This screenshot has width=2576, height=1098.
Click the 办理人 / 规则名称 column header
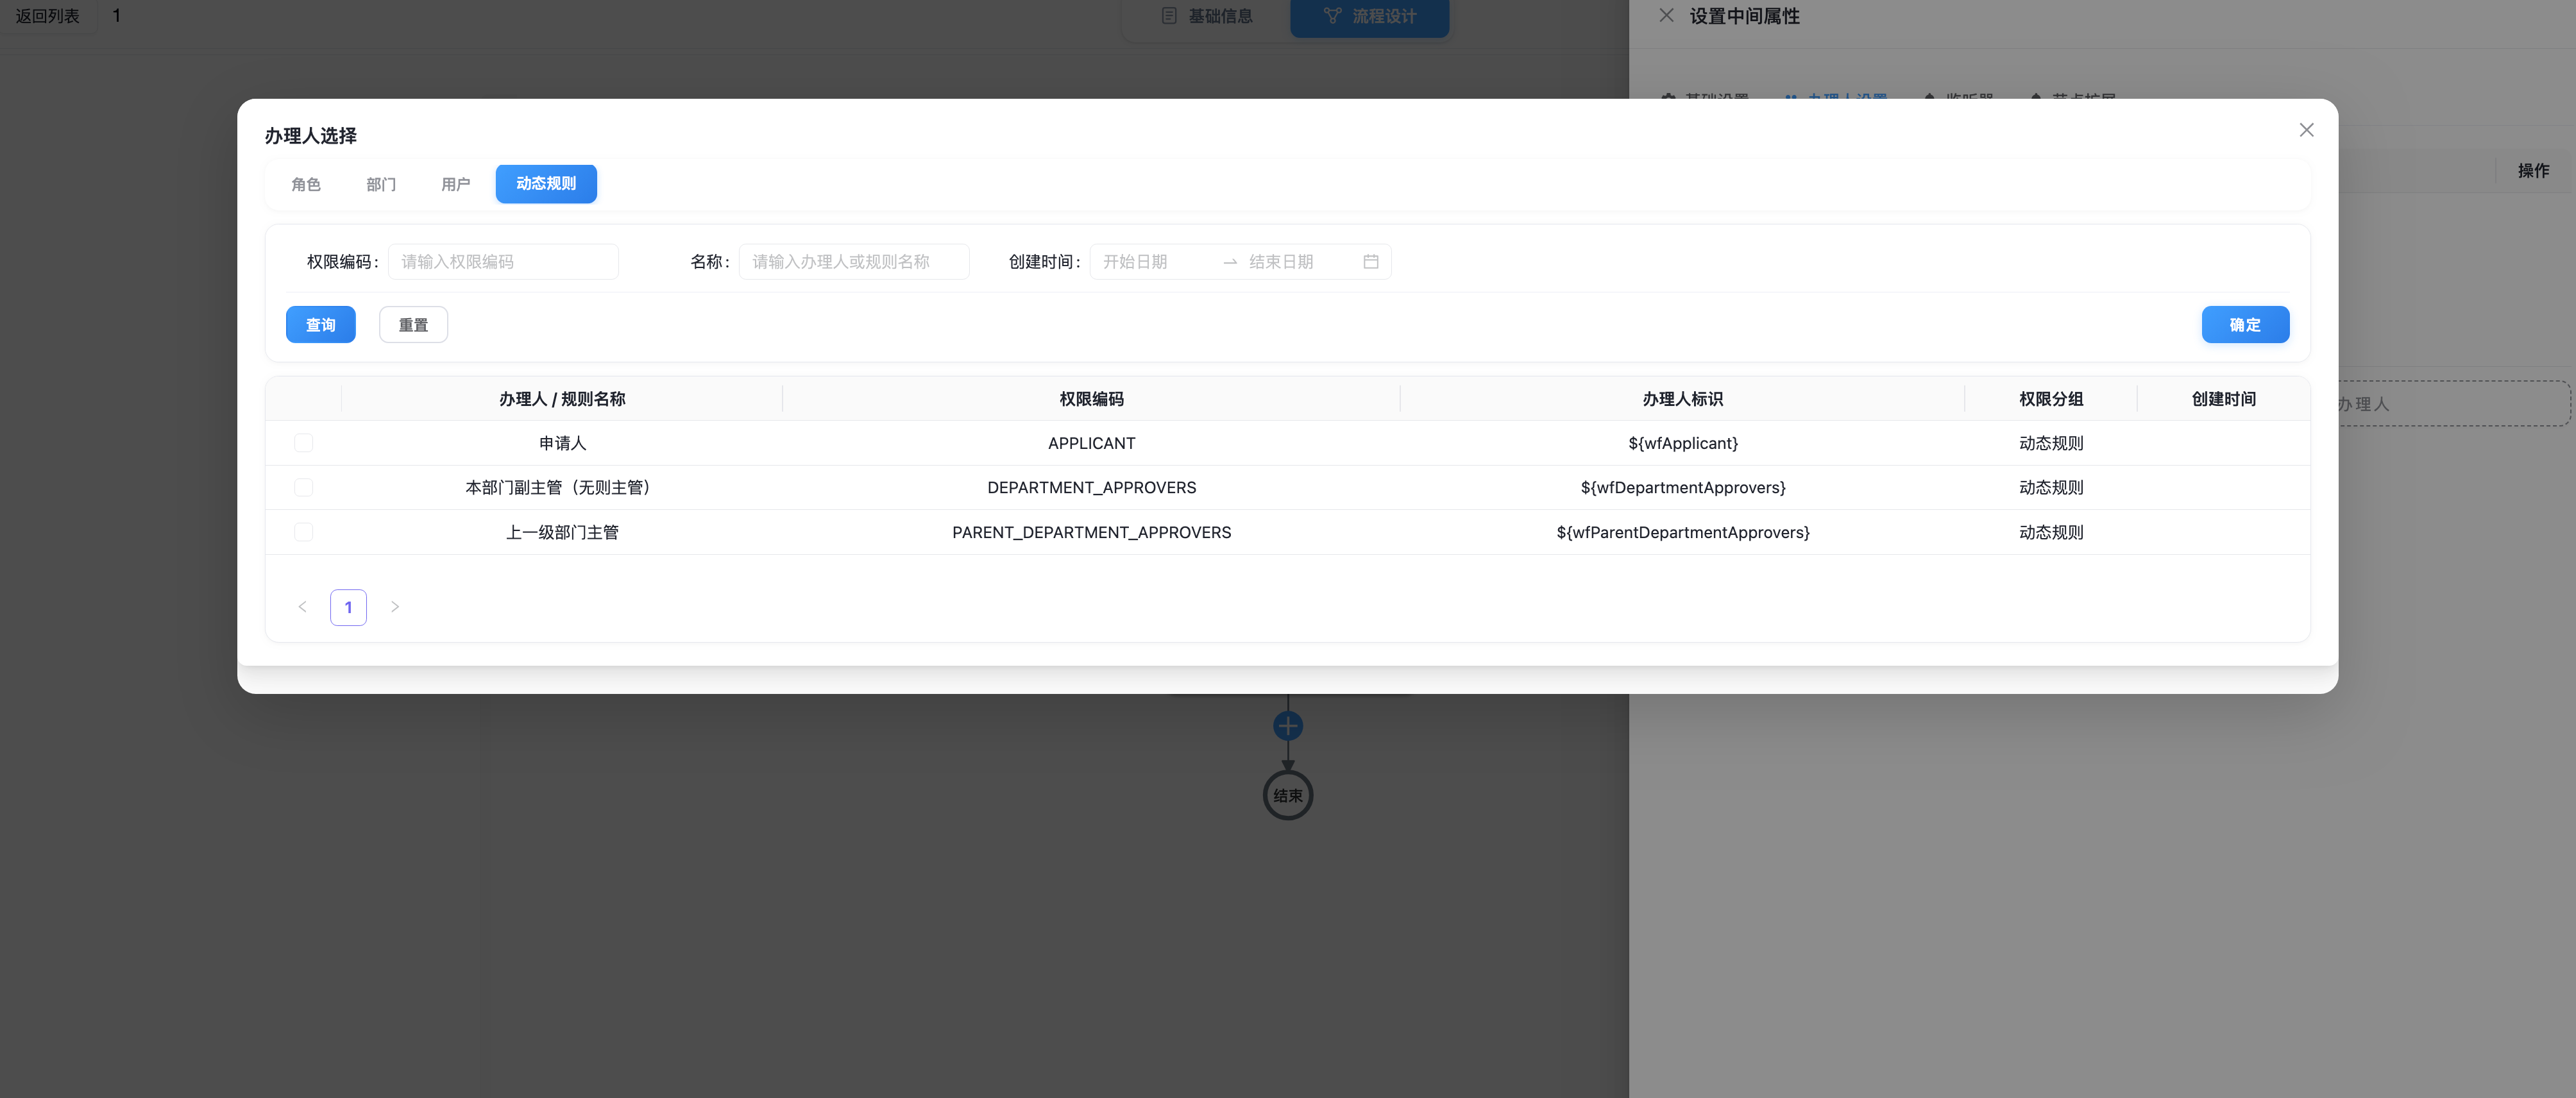[562, 399]
